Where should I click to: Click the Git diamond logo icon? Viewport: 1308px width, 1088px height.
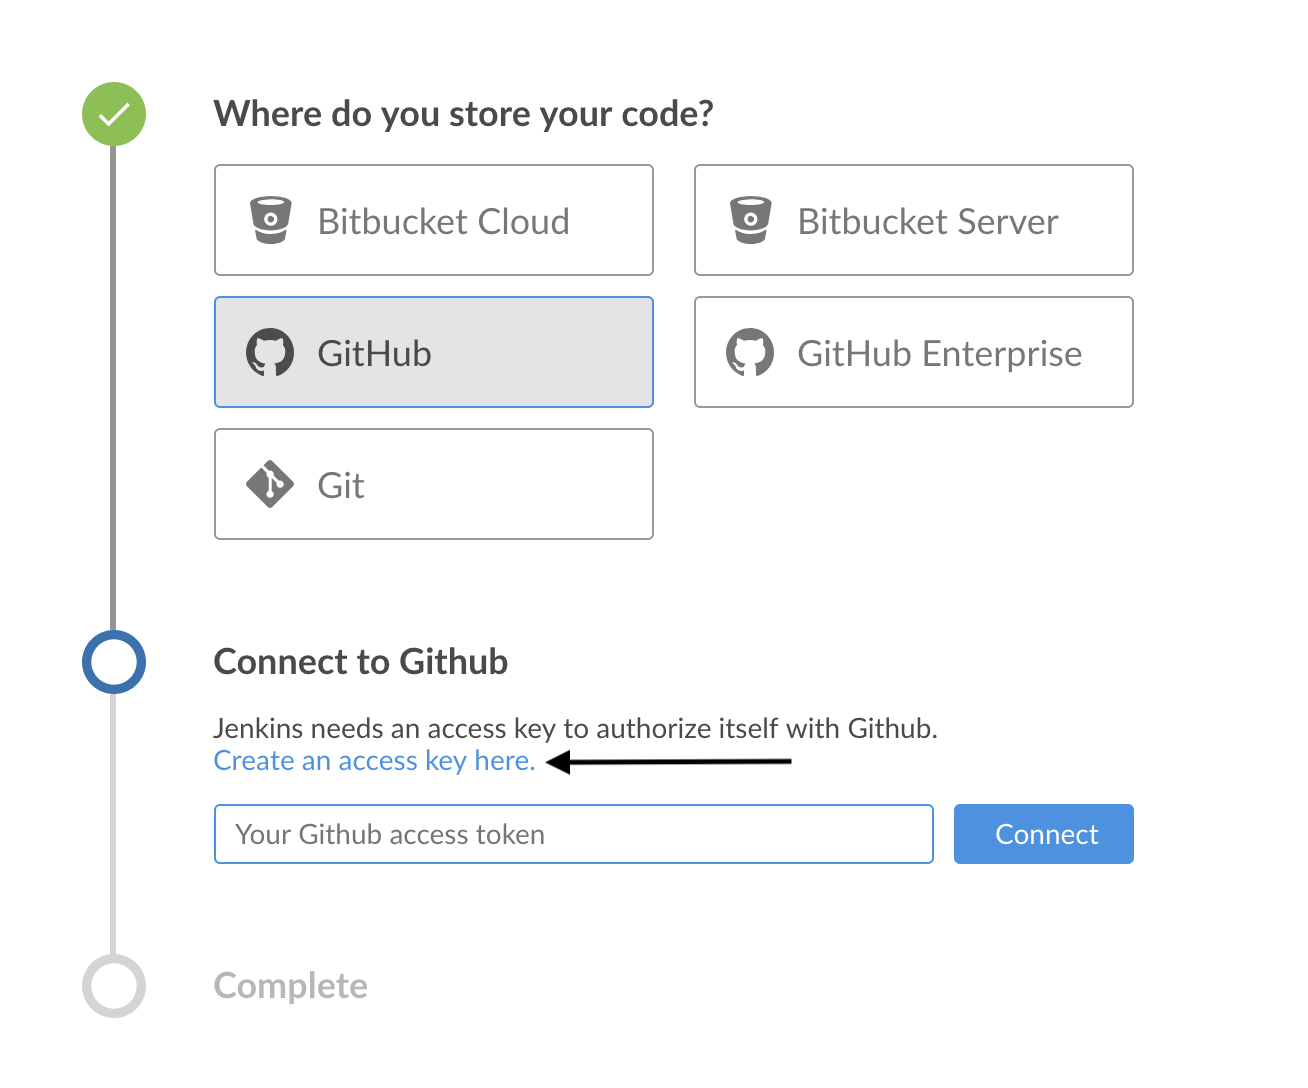(270, 484)
